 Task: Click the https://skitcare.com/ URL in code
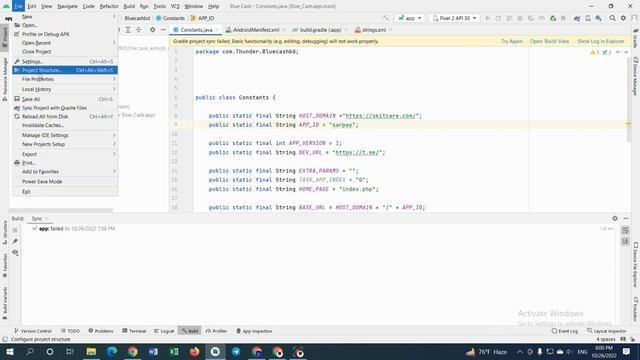[x=380, y=116]
